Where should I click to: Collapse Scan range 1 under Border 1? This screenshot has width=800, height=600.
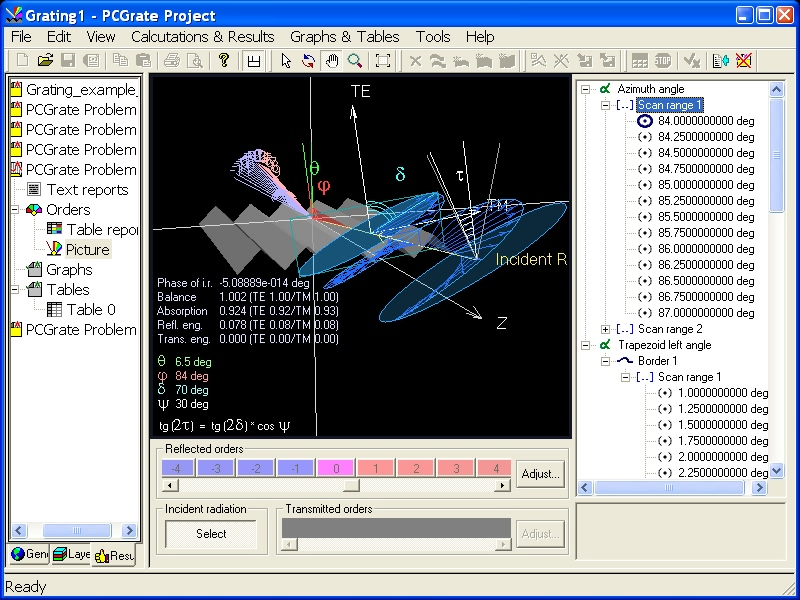pos(626,377)
